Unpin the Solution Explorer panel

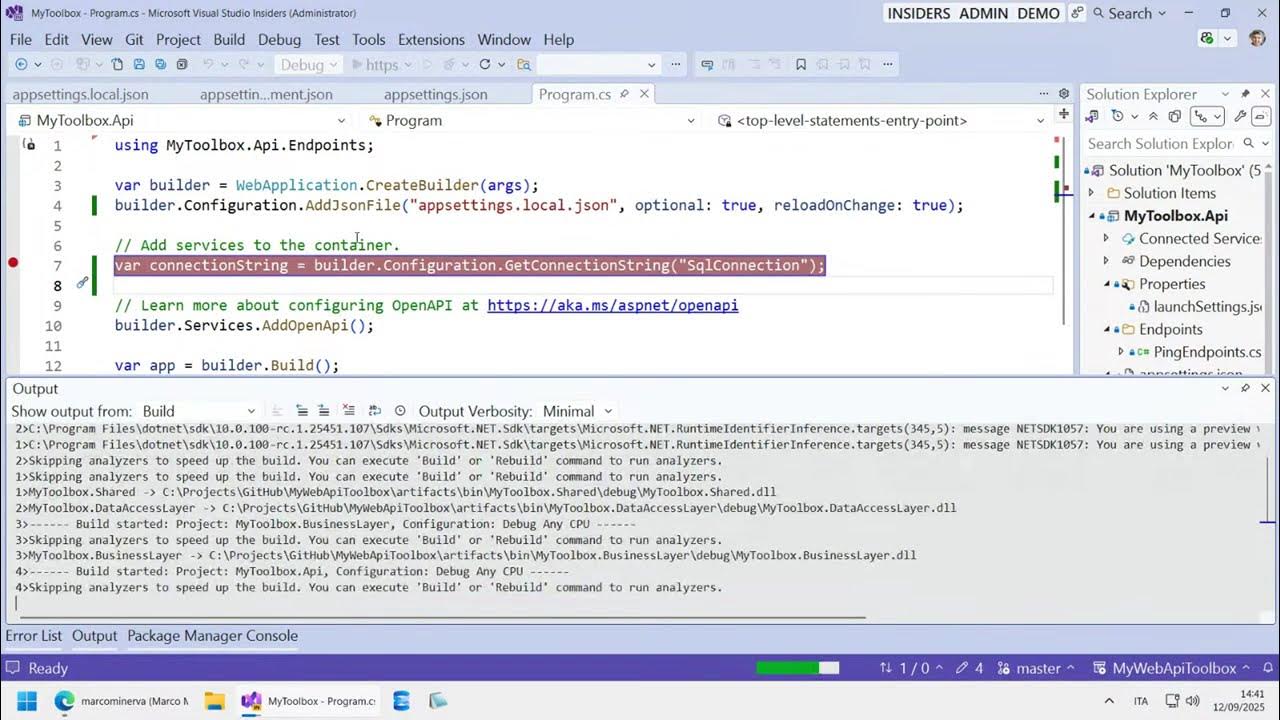[x=1245, y=93]
